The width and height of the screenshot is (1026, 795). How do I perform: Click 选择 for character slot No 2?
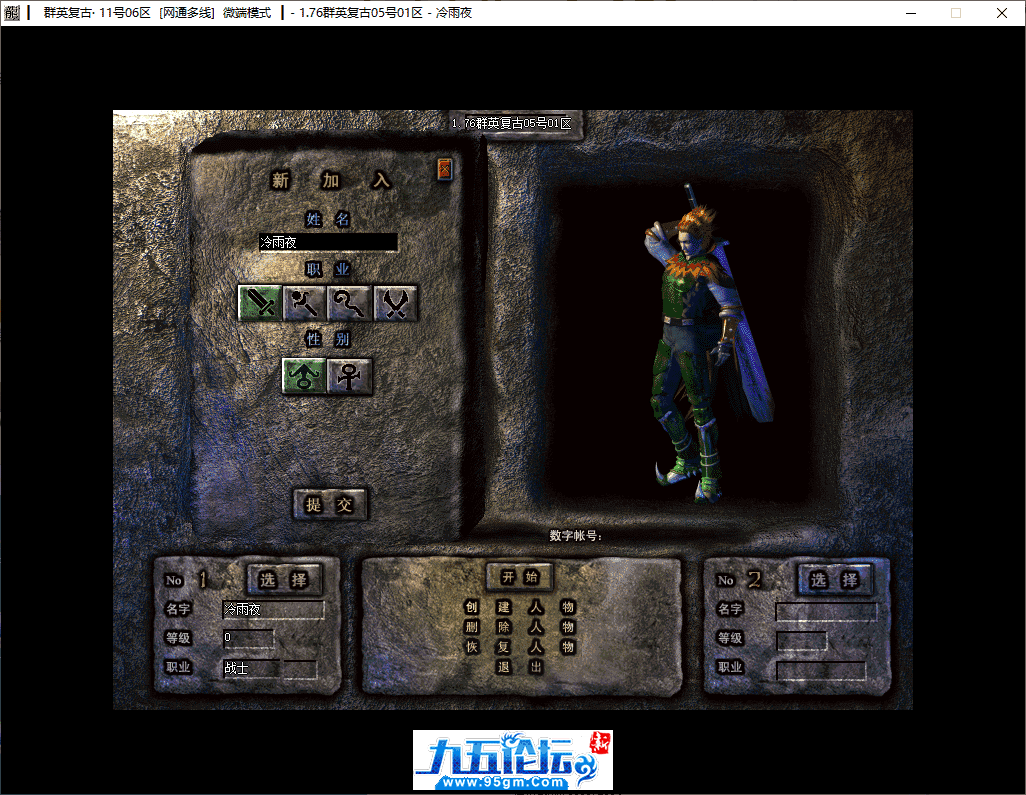(x=834, y=579)
